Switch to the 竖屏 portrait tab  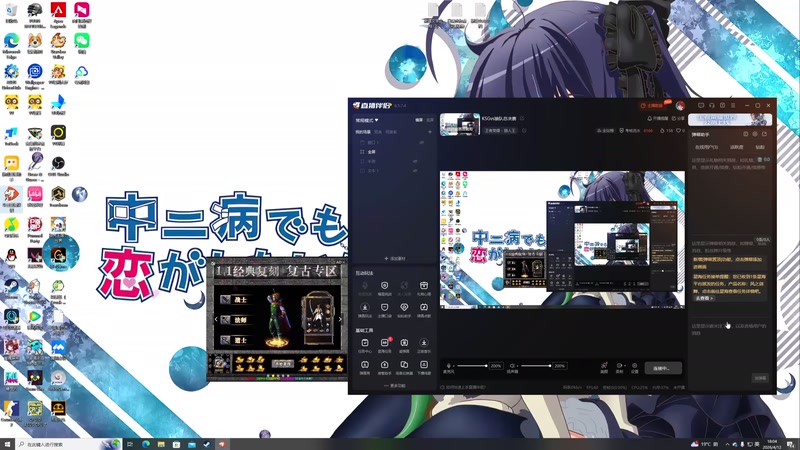click(x=430, y=120)
